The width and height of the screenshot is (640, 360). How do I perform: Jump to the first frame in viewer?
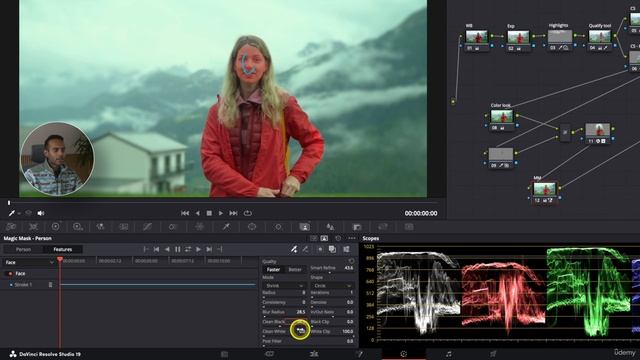(185, 213)
